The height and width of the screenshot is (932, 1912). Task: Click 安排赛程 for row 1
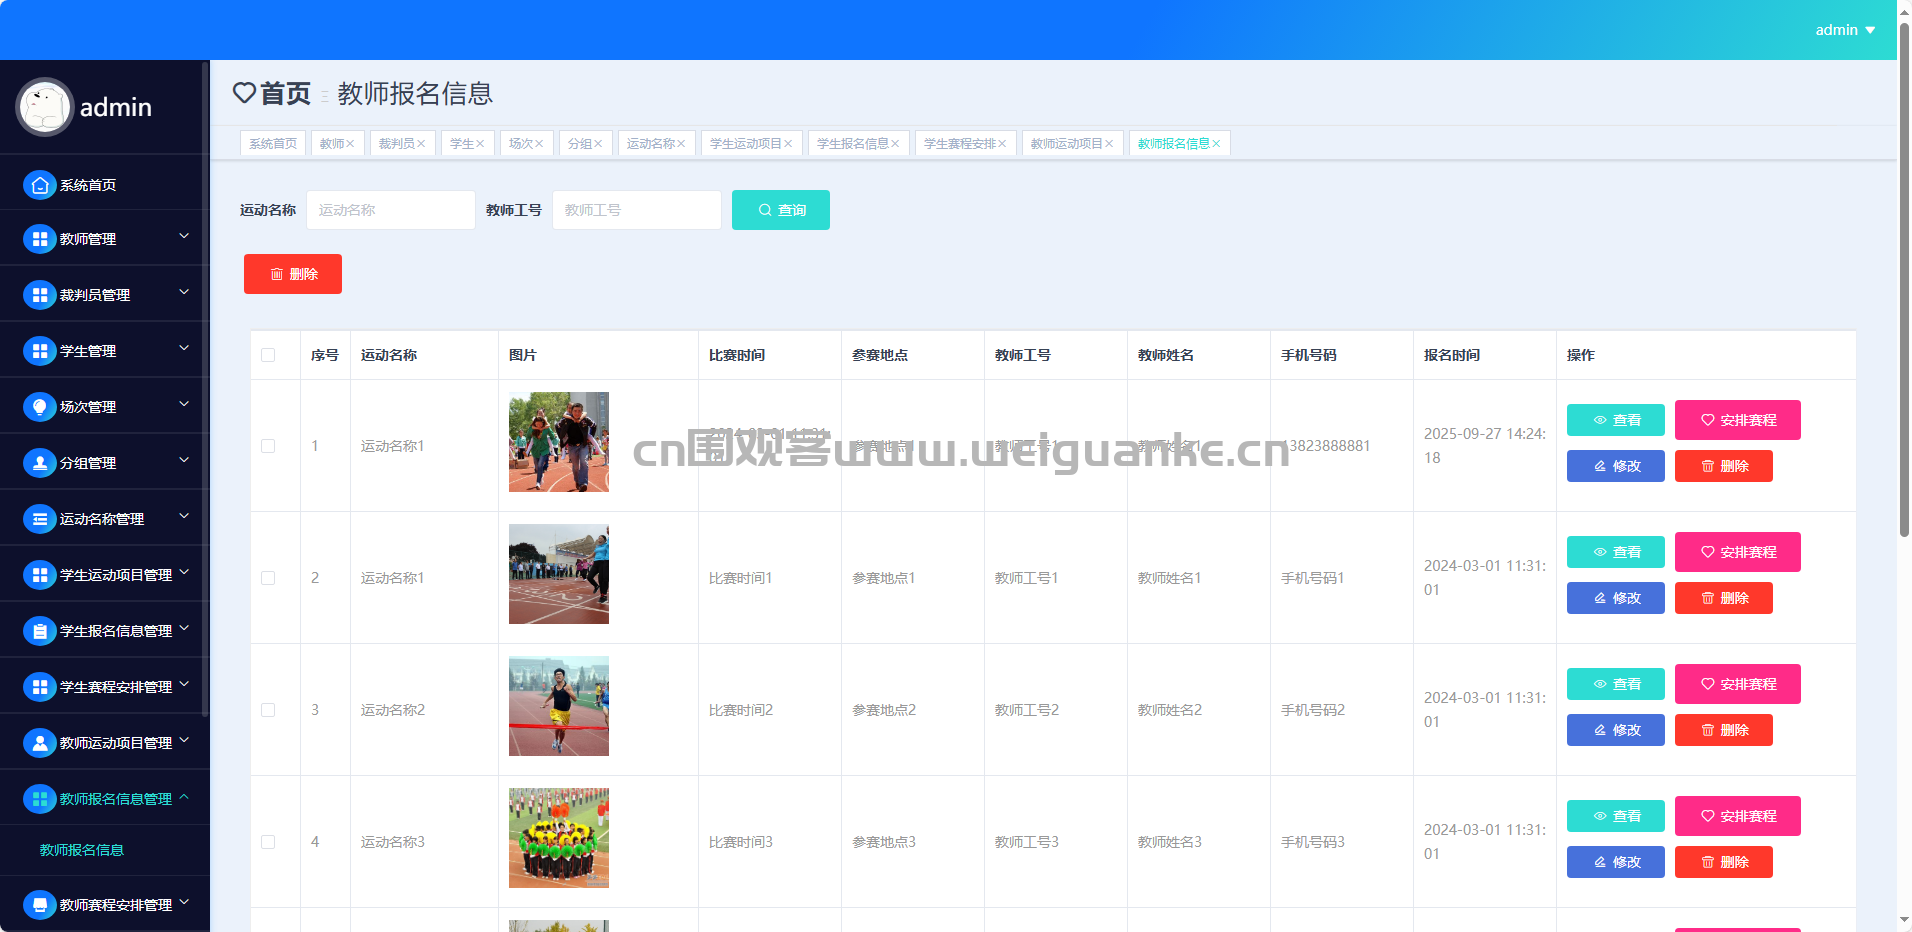pos(1738,420)
